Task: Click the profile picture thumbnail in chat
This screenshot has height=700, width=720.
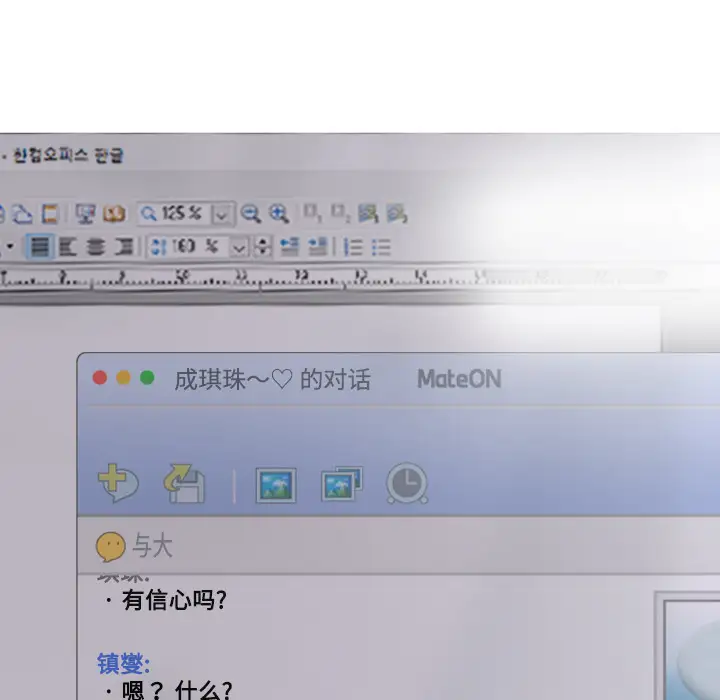Action: [x=690, y=646]
